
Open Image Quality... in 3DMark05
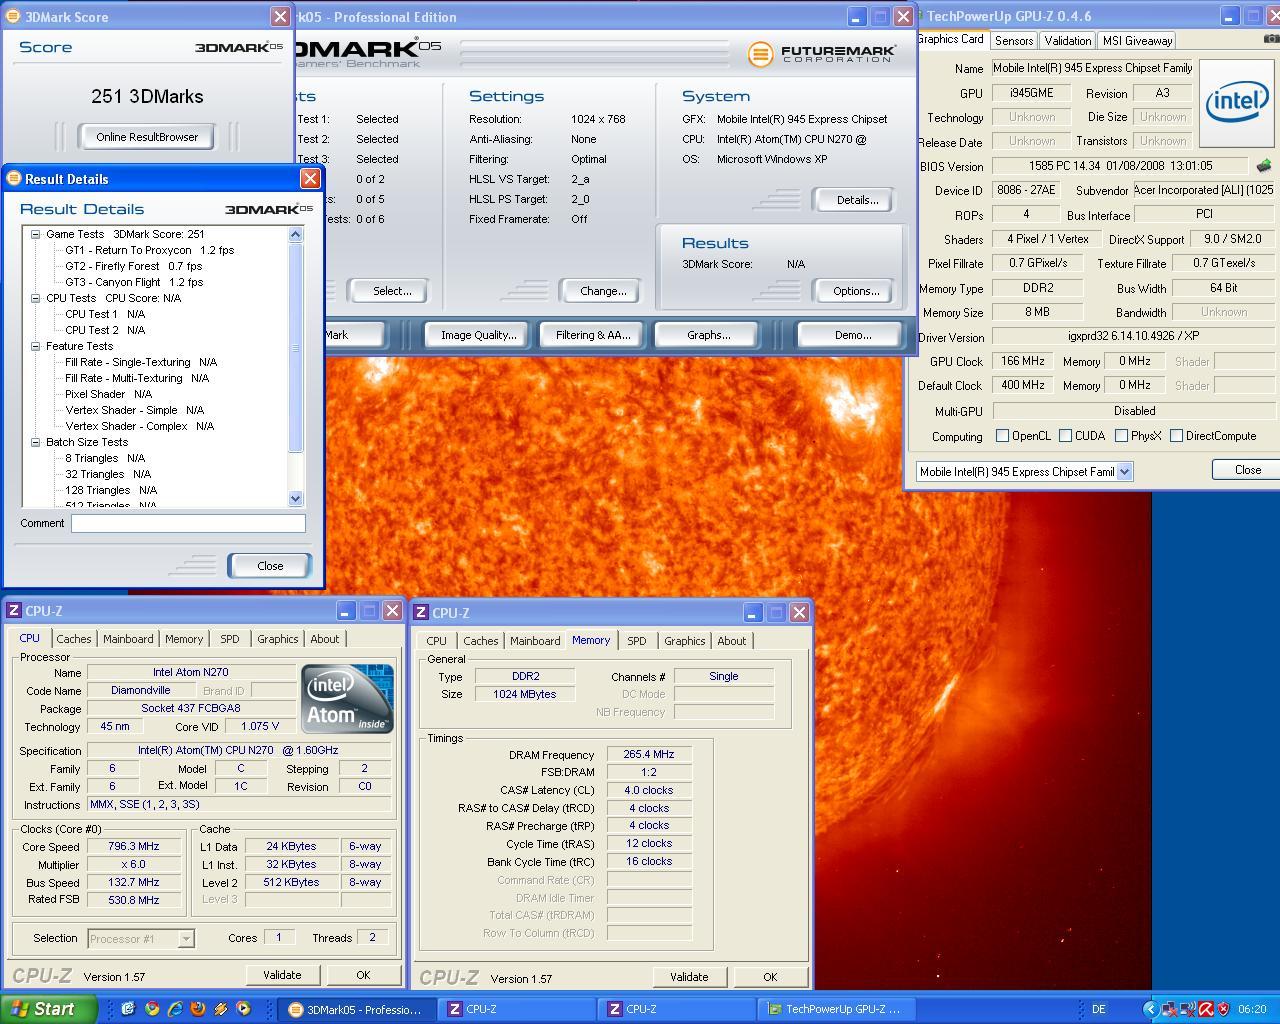coord(478,335)
